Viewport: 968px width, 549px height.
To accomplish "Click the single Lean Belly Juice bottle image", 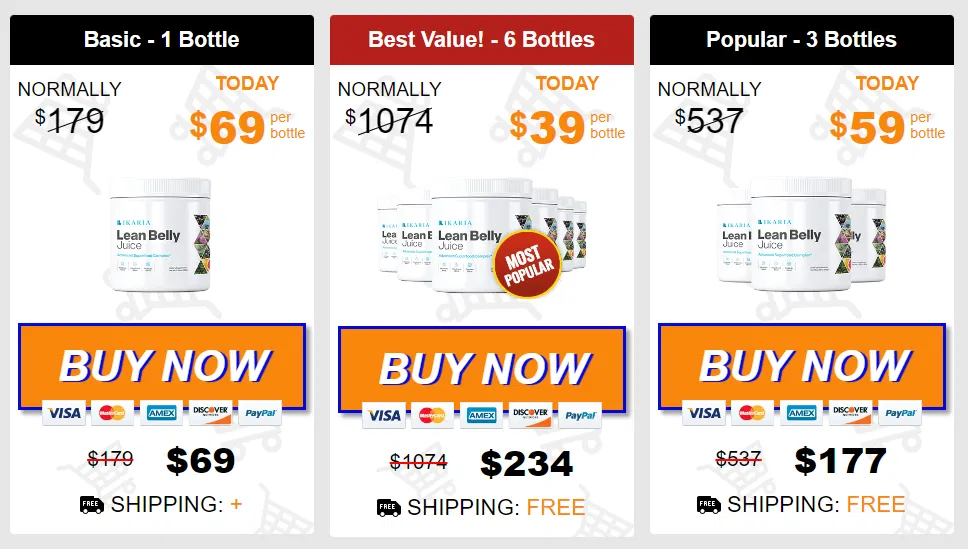I will 161,235.
